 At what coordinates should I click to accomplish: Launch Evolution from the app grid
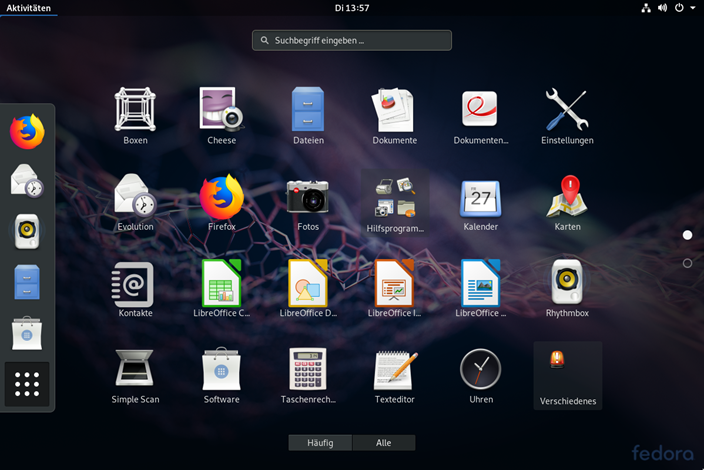[x=135, y=202]
